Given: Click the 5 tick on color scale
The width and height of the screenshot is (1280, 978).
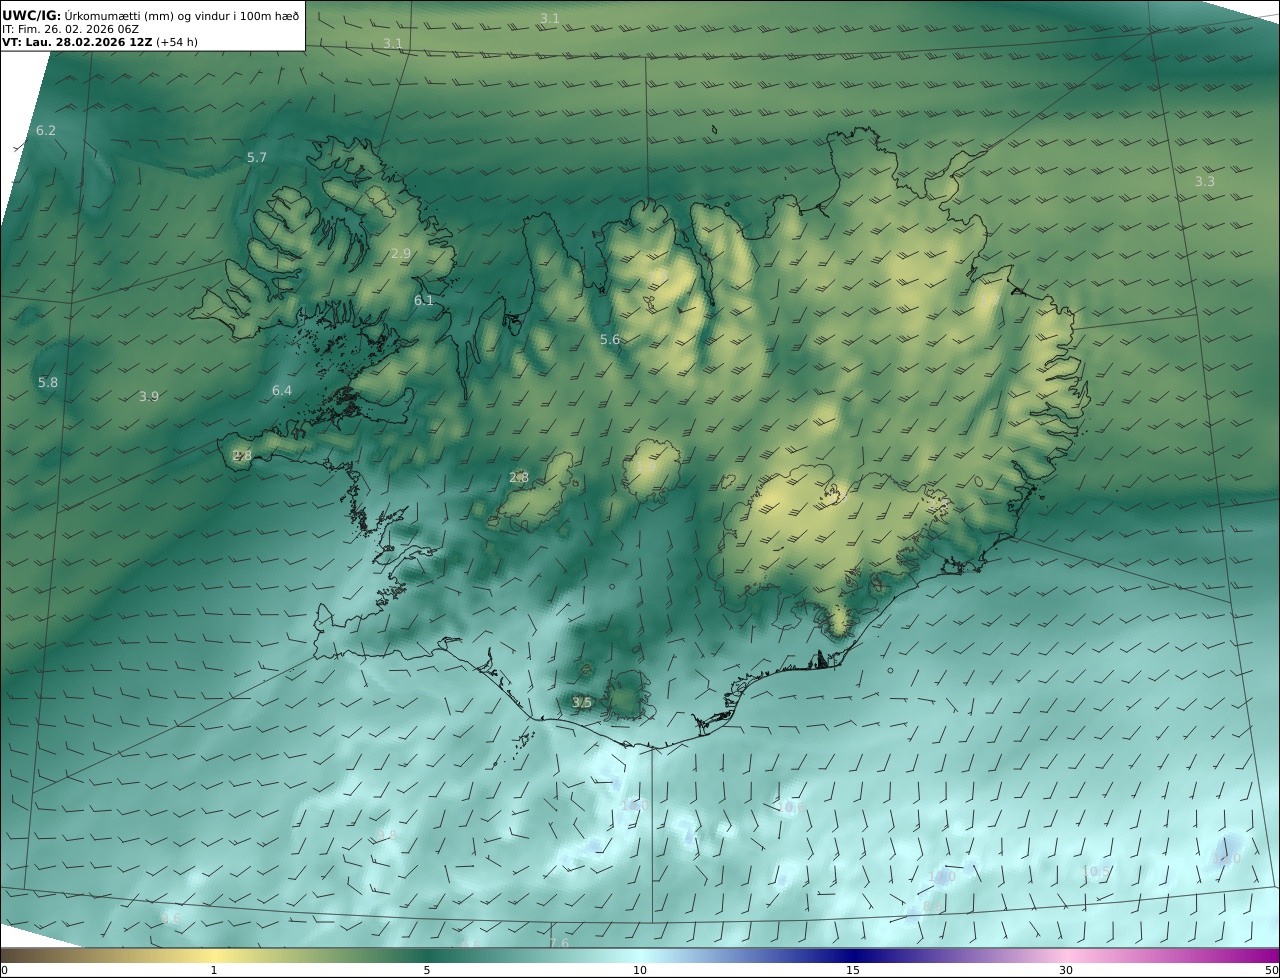Looking at the screenshot, I should point(427,970).
